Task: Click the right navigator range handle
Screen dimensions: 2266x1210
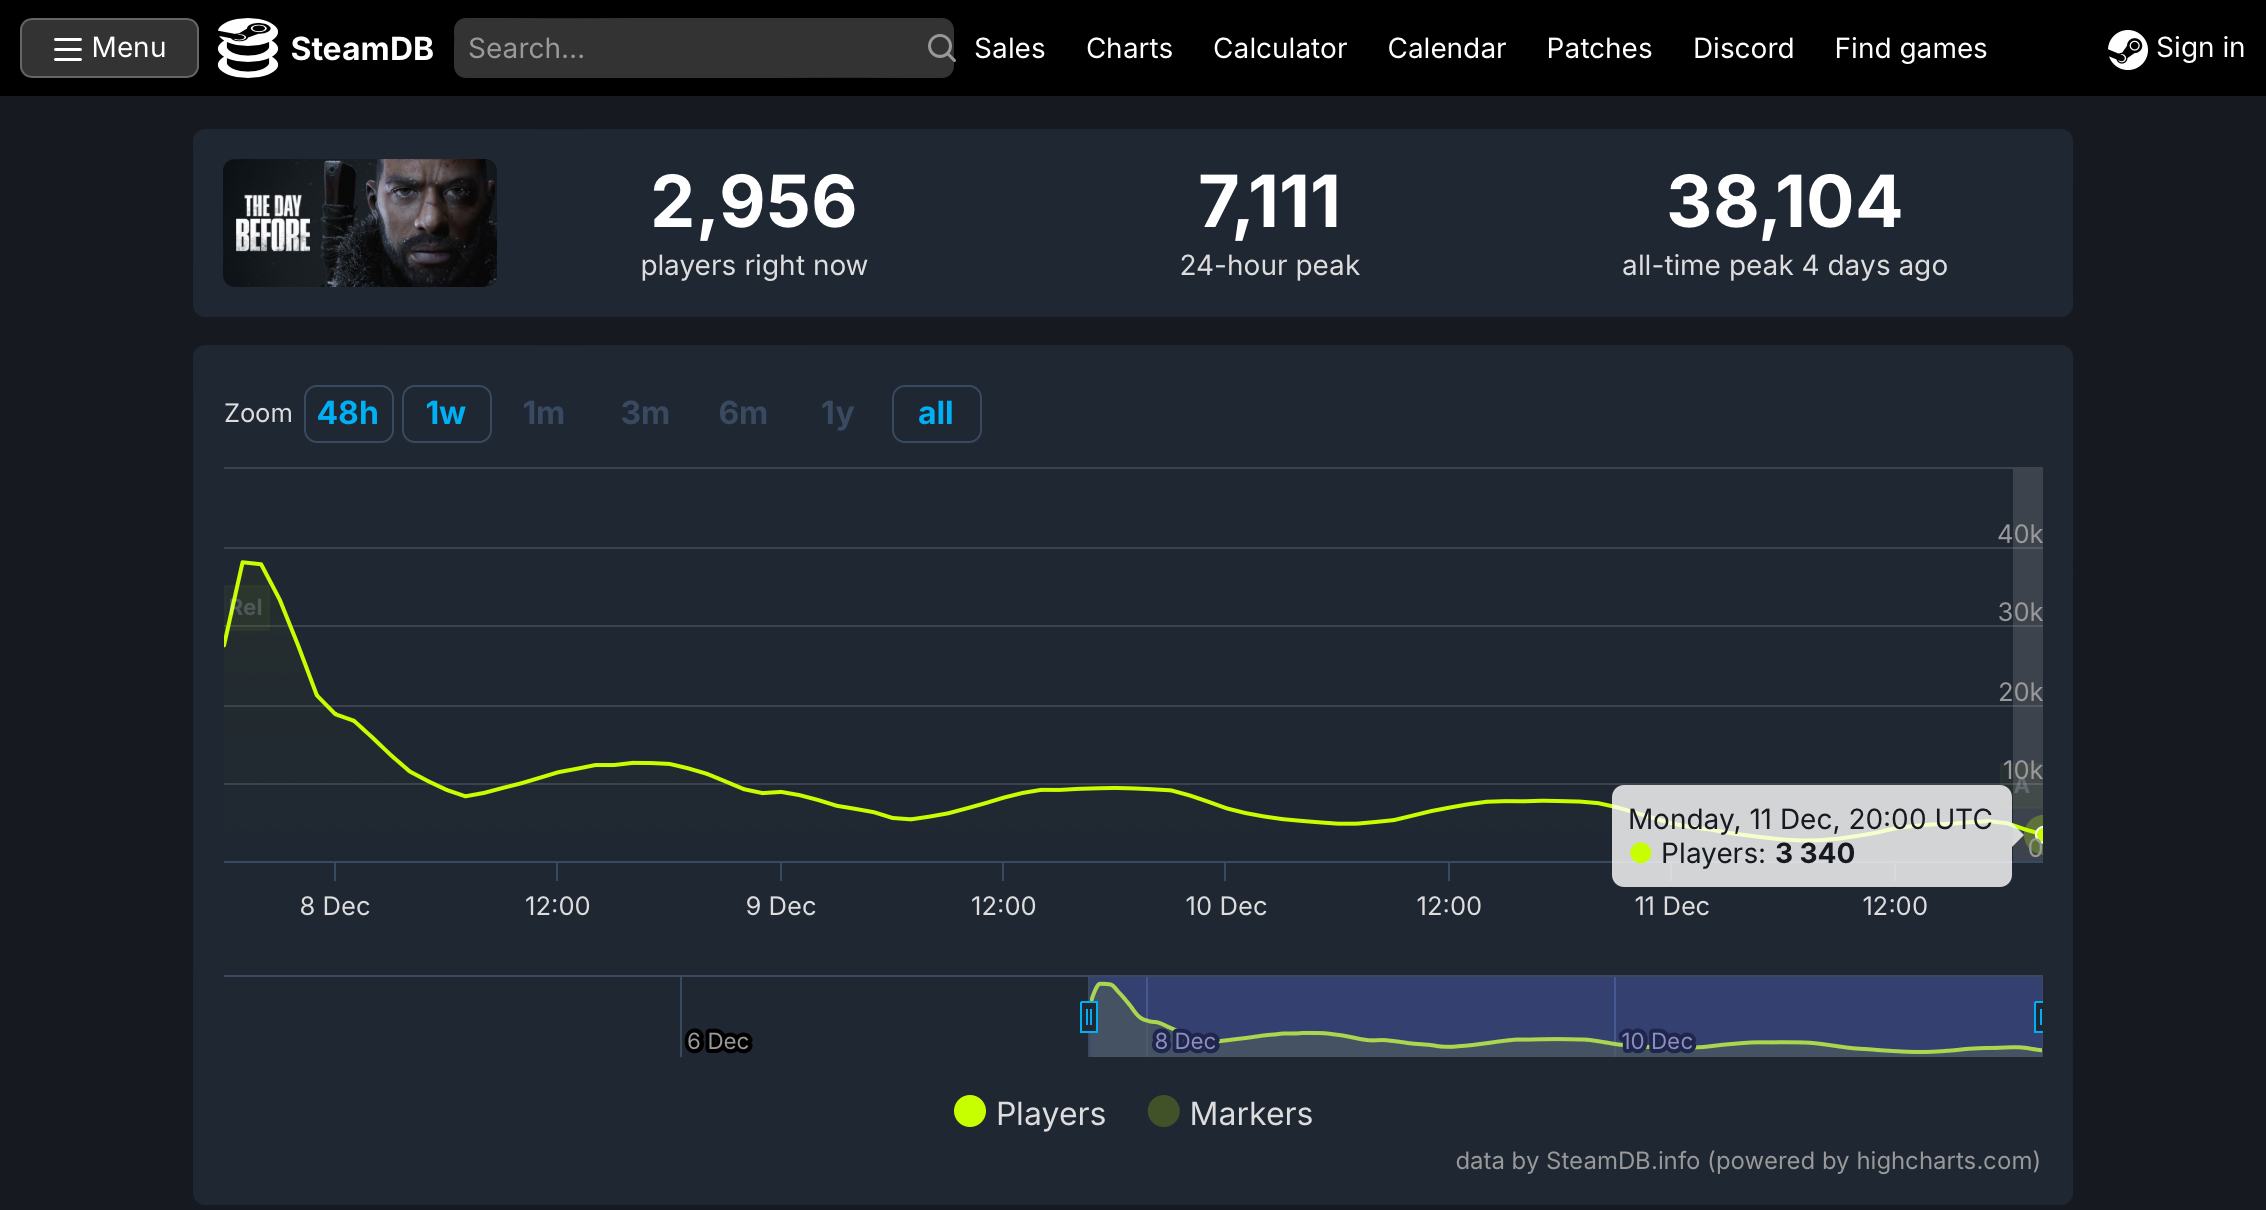Action: pos(2039,1017)
